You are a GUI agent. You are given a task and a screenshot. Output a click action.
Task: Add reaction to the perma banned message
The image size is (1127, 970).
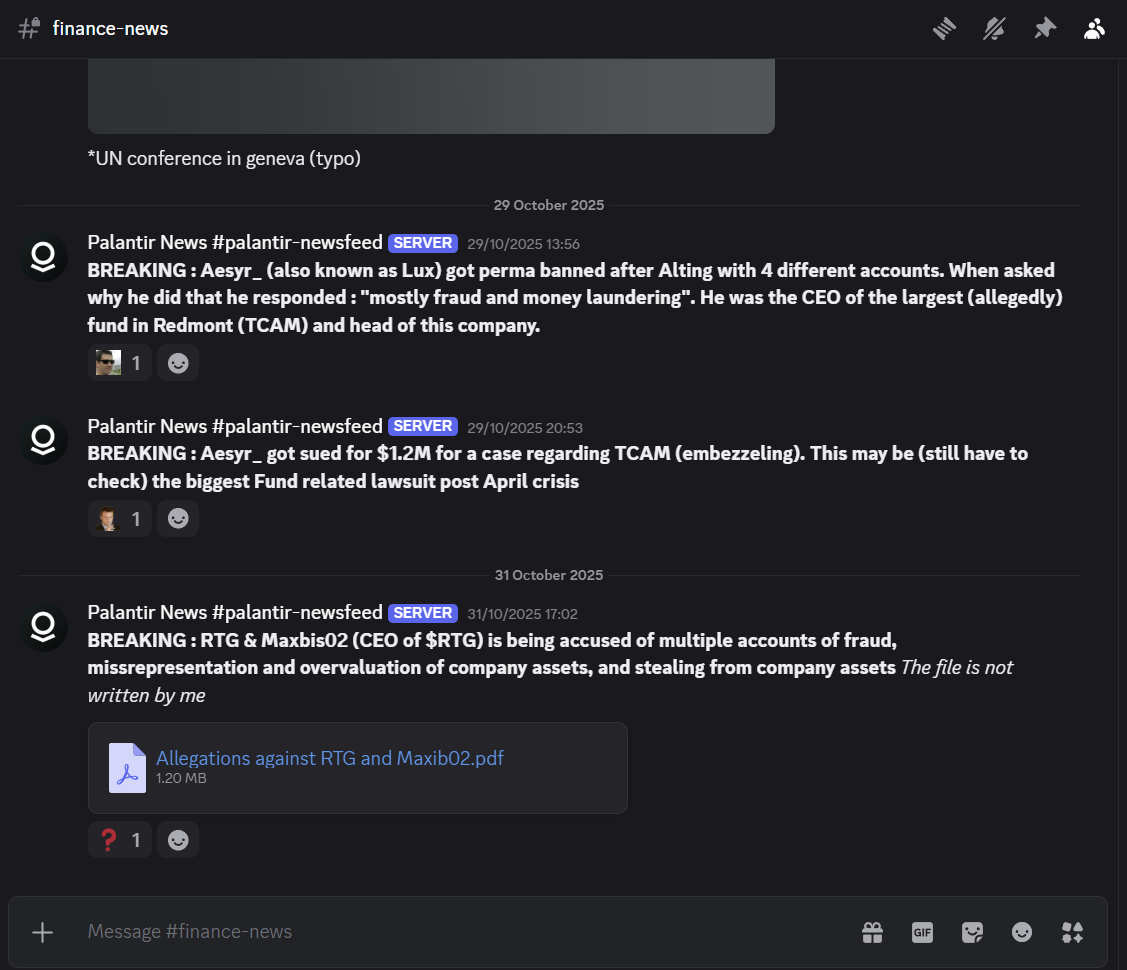178,363
